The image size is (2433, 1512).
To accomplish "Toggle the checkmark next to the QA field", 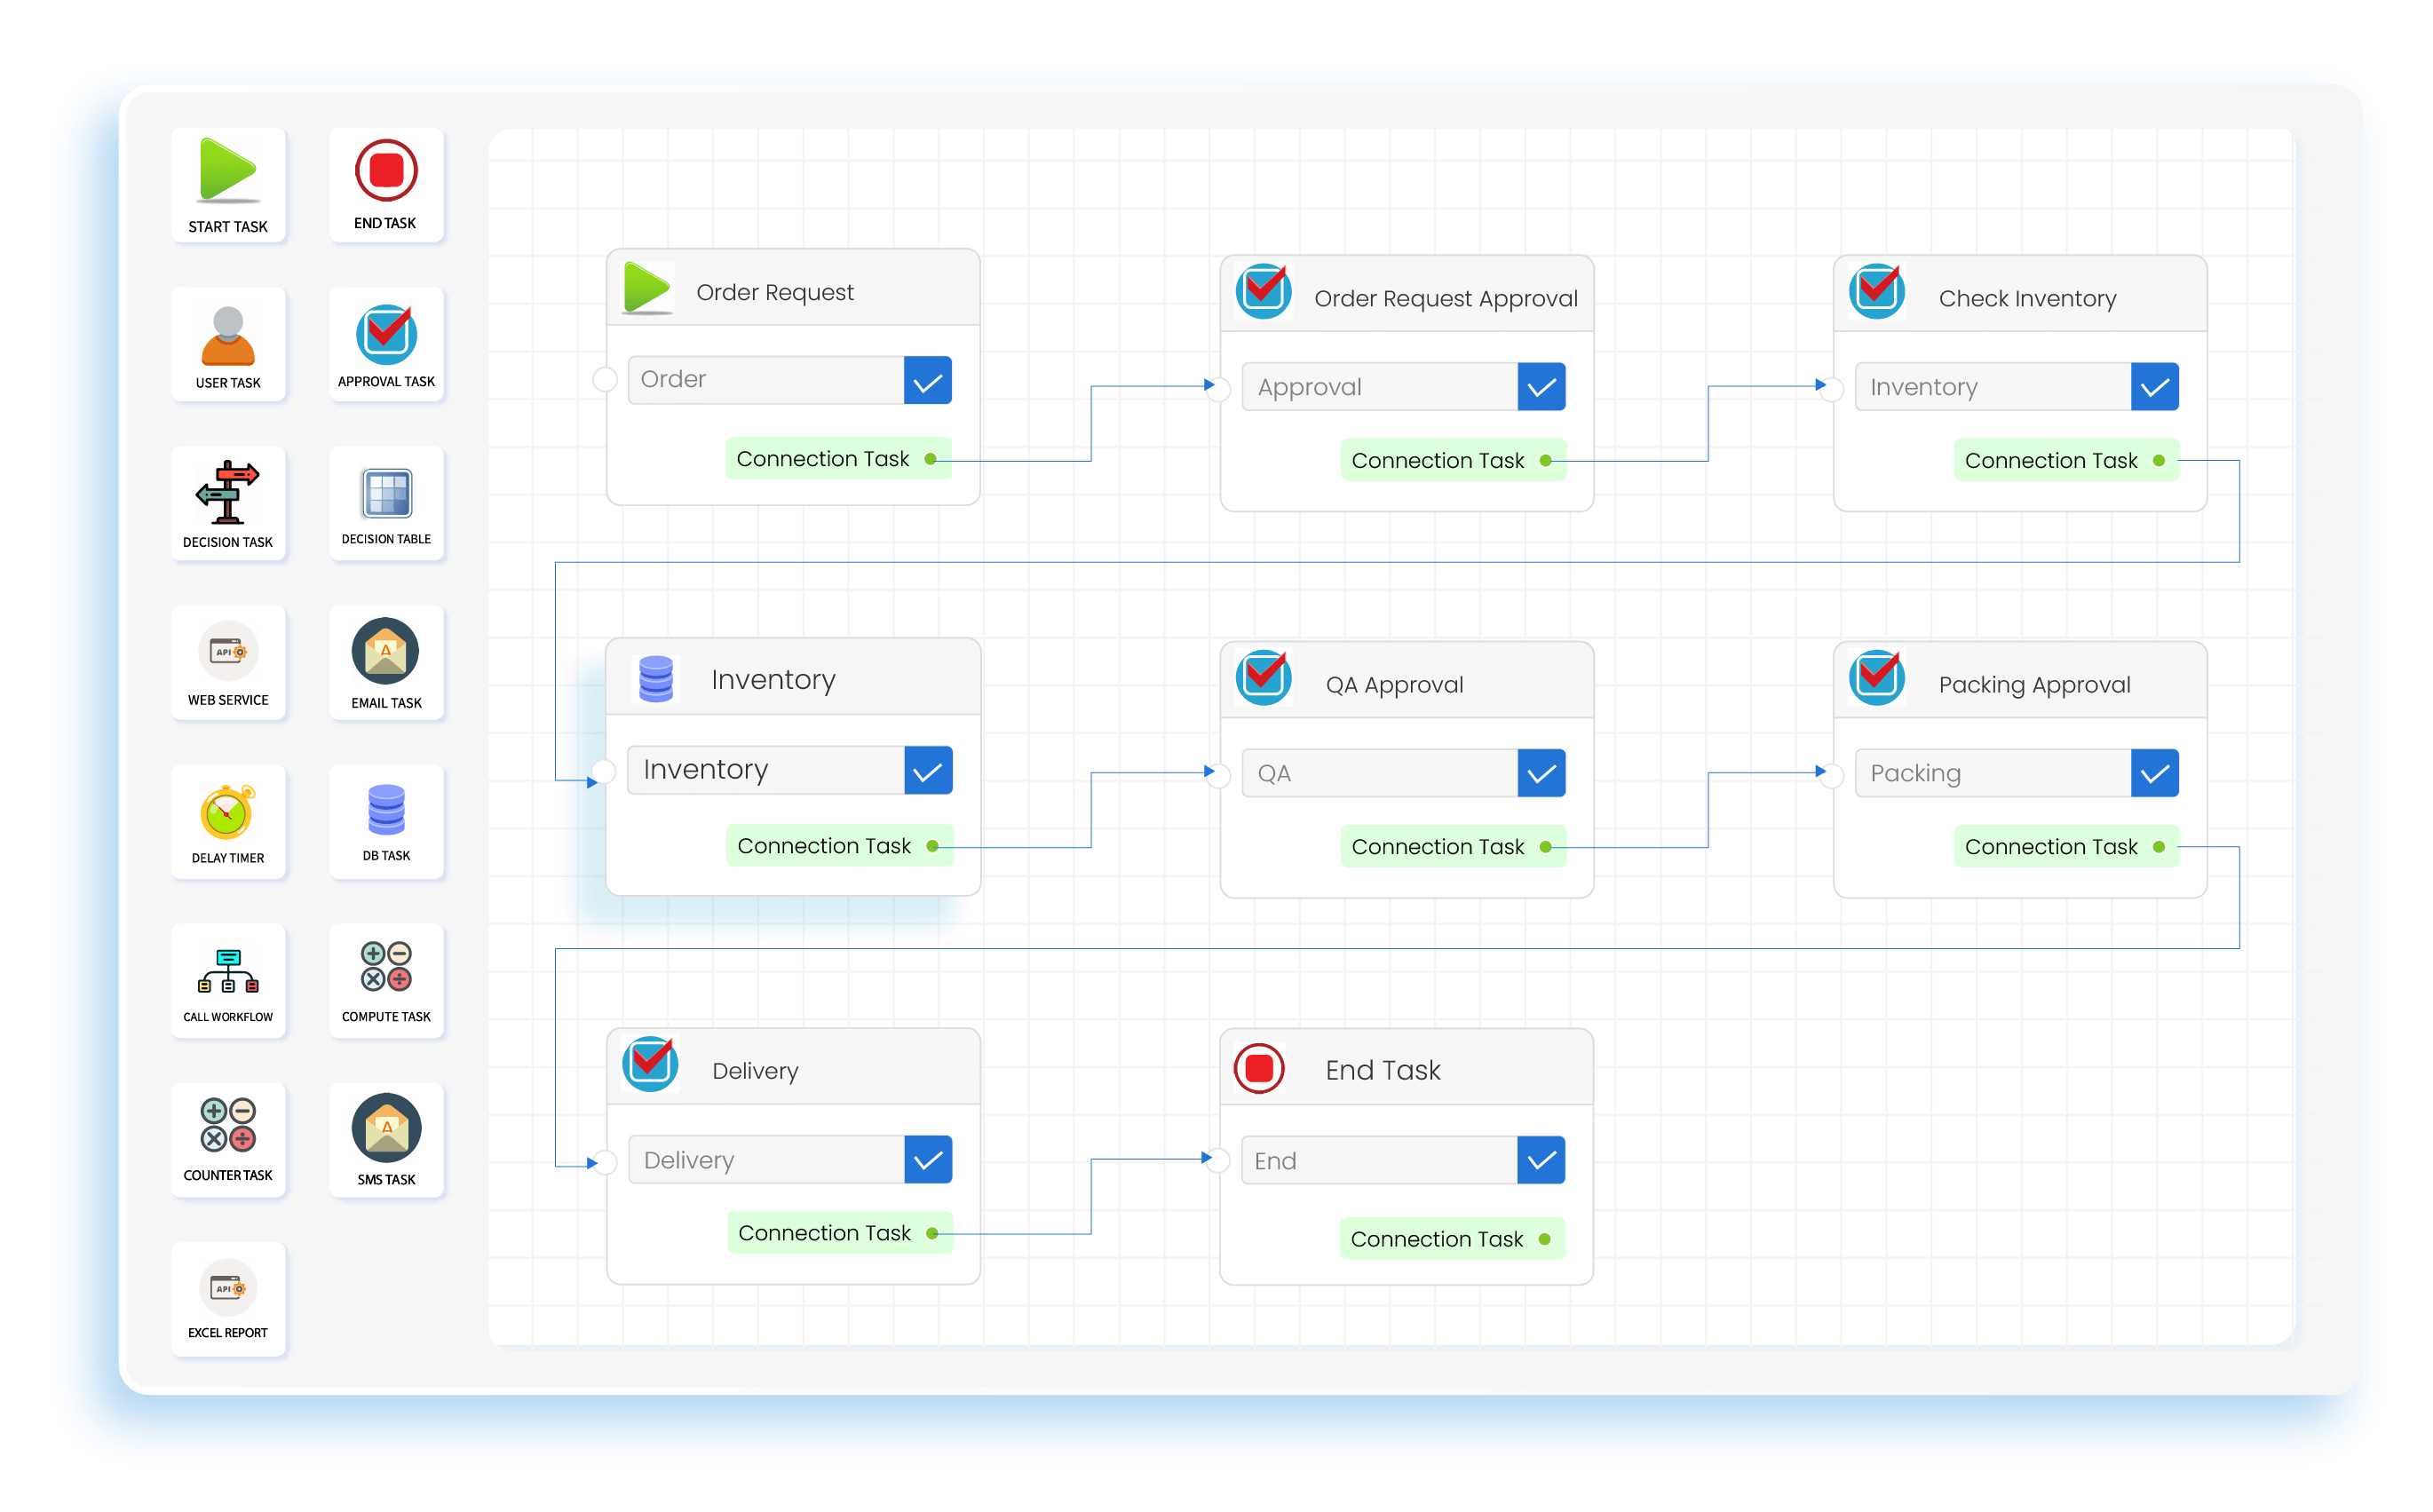I will [x=1542, y=772].
